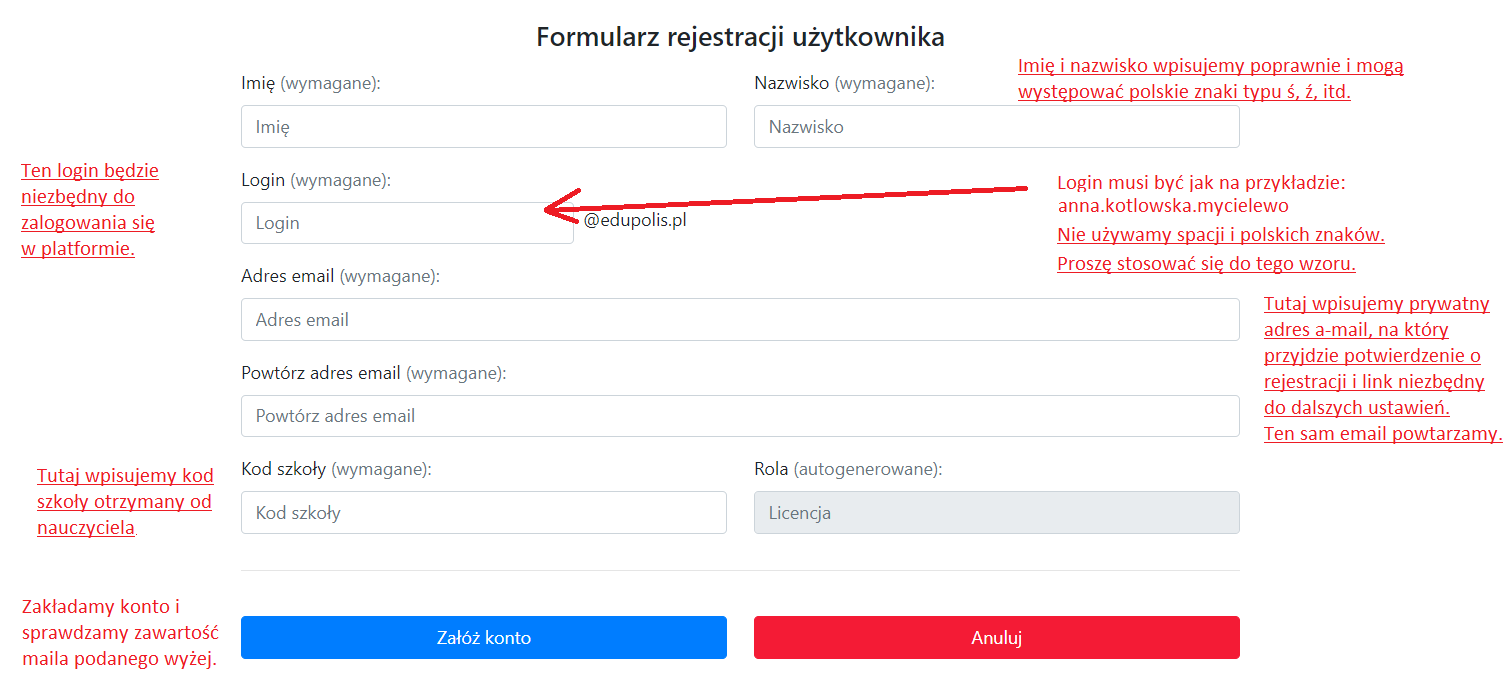Click the Login (wymagane) label
Image resolution: width=1509 pixels, height=680 pixels.
tap(316, 180)
